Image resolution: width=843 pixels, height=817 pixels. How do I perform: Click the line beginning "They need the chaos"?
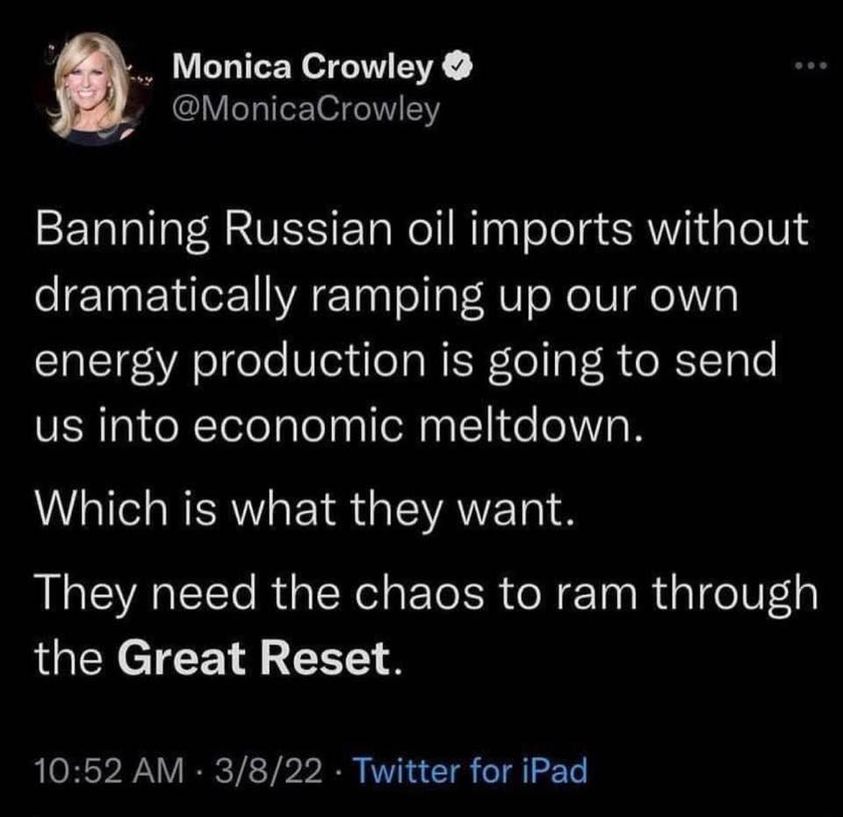coord(424,596)
